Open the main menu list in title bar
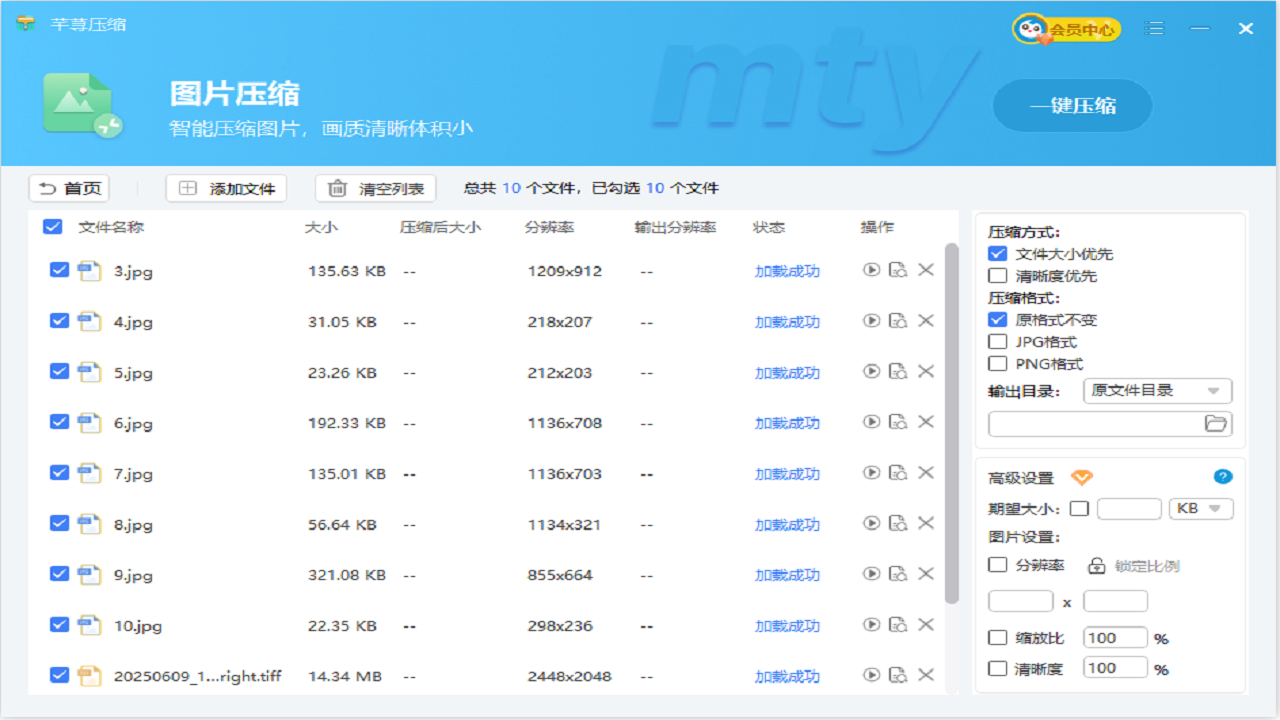The width and height of the screenshot is (1280, 720). [1155, 29]
